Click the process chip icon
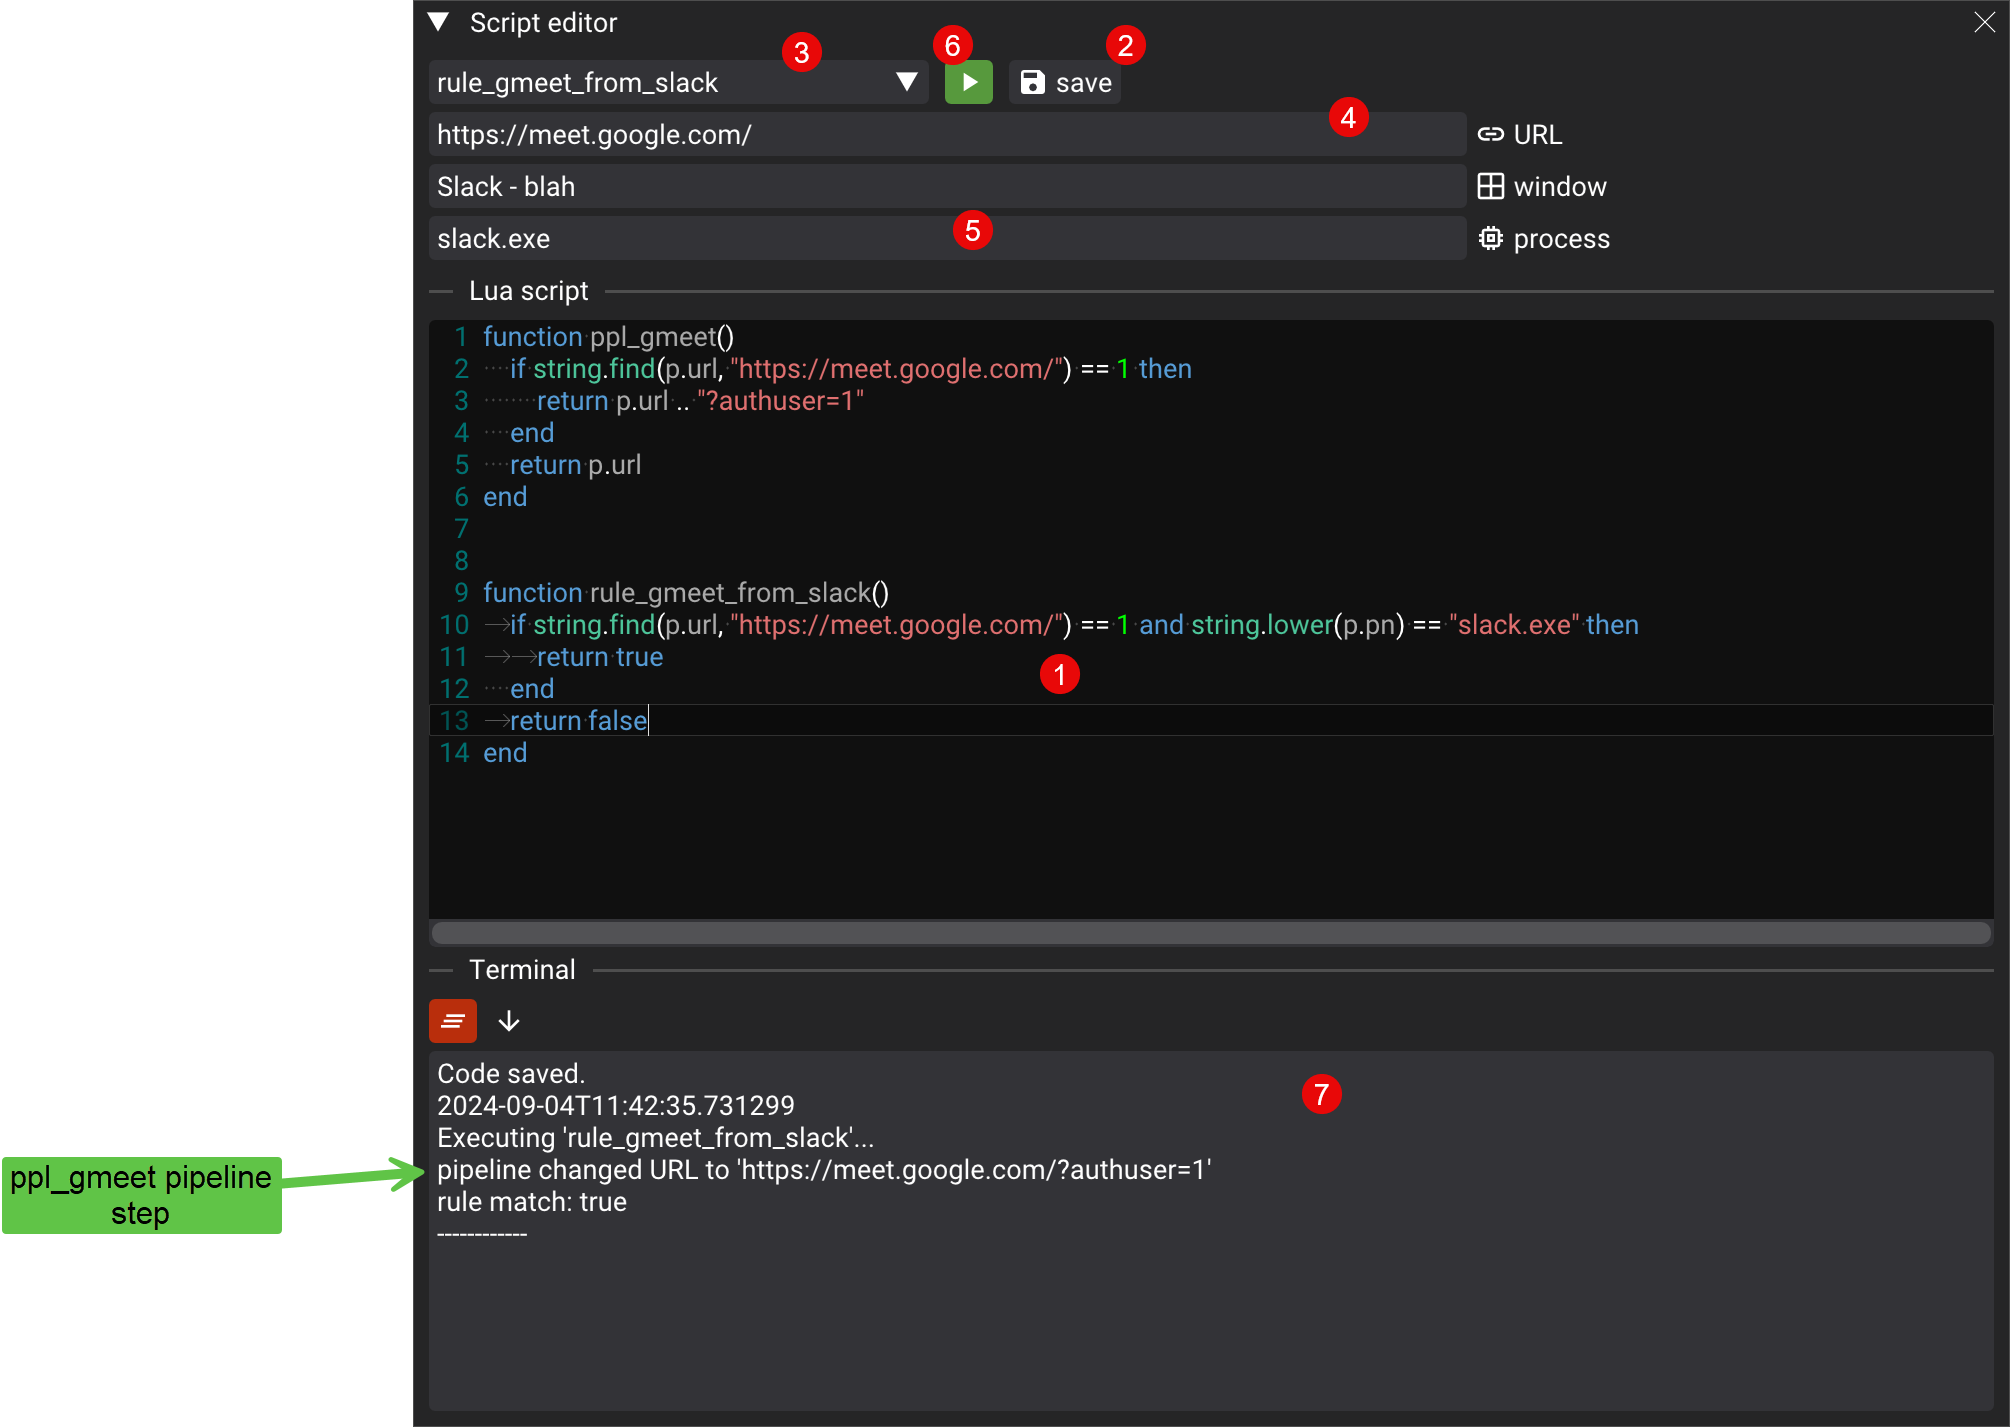 [x=1490, y=238]
